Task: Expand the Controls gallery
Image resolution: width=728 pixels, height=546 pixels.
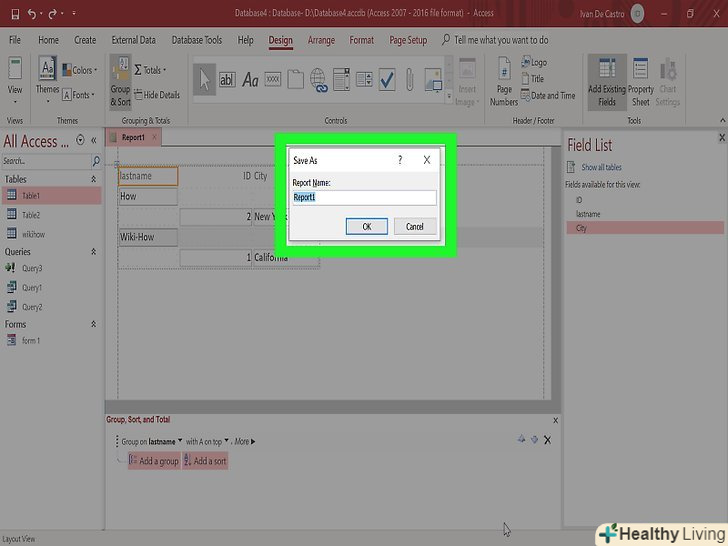Action: coord(449,97)
